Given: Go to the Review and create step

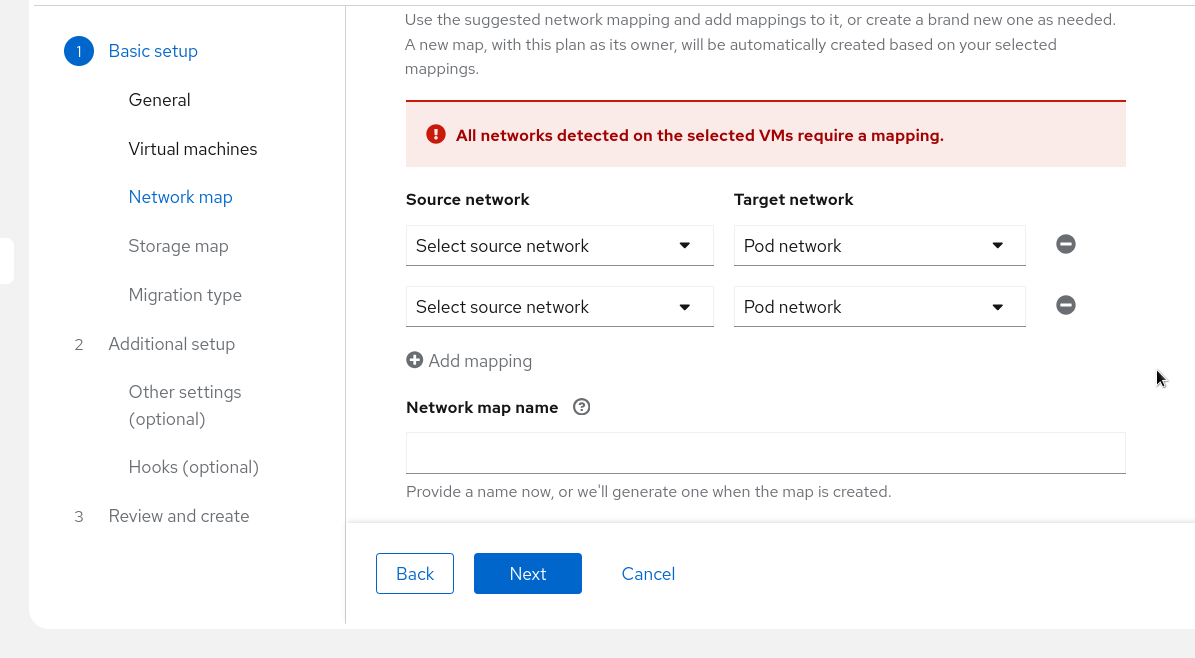Looking at the screenshot, I should (179, 516).
